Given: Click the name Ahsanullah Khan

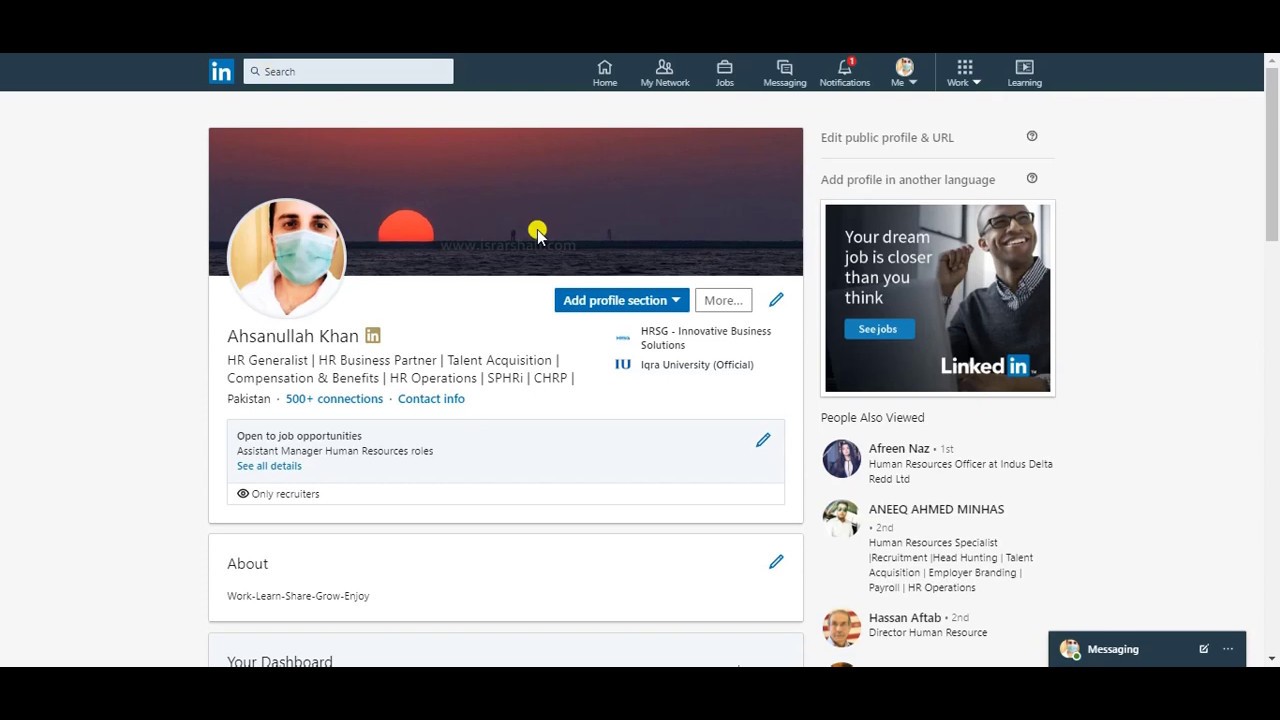Looking at the screenshot, I should 293,336.
